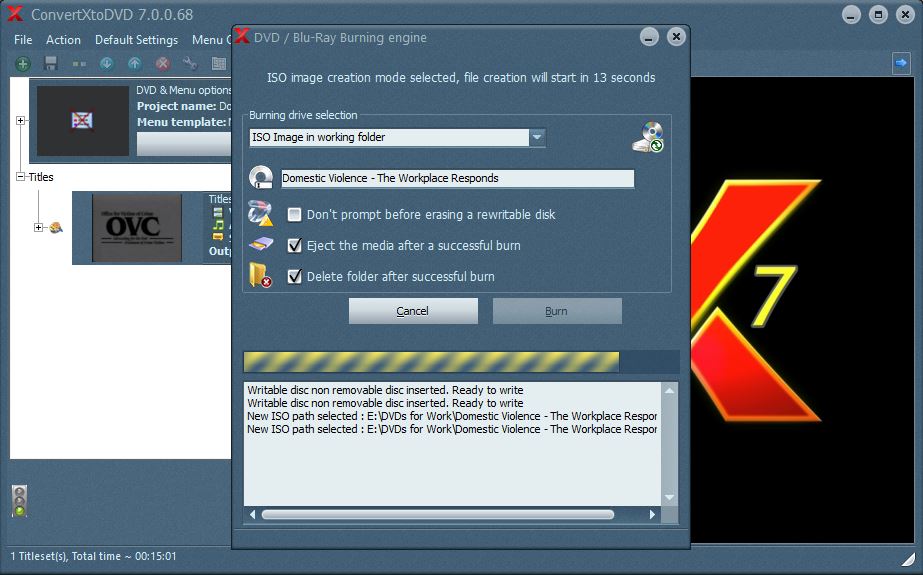Click the disc volume name input field
The image size is (923, 575).
click(x=457, y=178)
